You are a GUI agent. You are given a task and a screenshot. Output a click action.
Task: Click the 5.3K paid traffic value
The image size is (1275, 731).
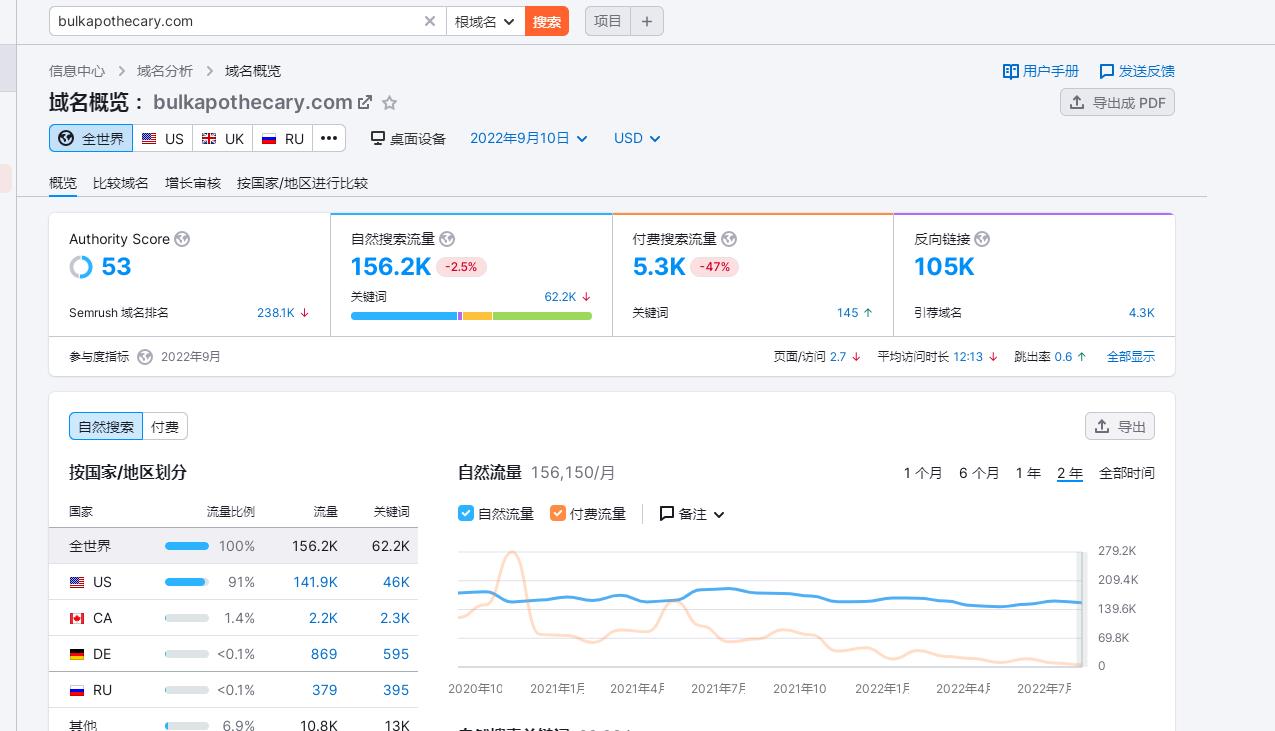659,267
